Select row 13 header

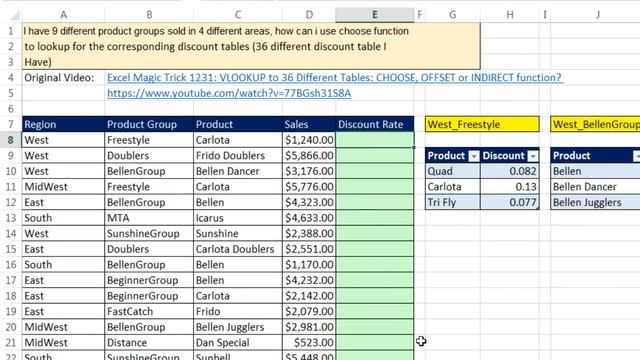point(11,218)
